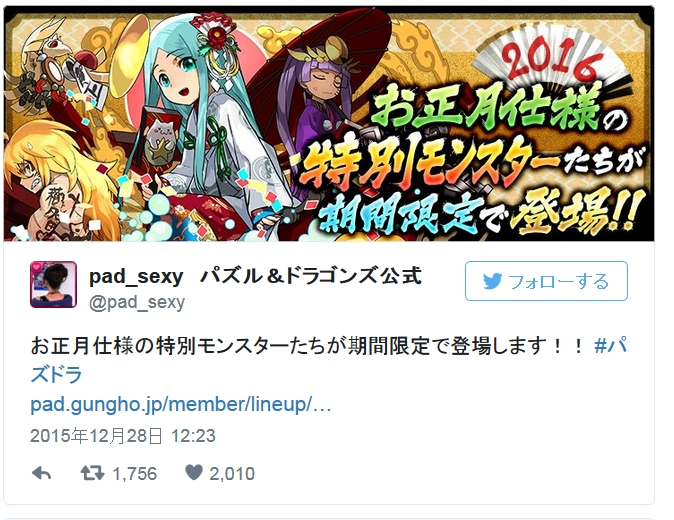The width and height of the screenshot is (674, 520).
Task: Open the pad_sexy profile avatar
Action: pyautogui.click(x=53, y=284)
